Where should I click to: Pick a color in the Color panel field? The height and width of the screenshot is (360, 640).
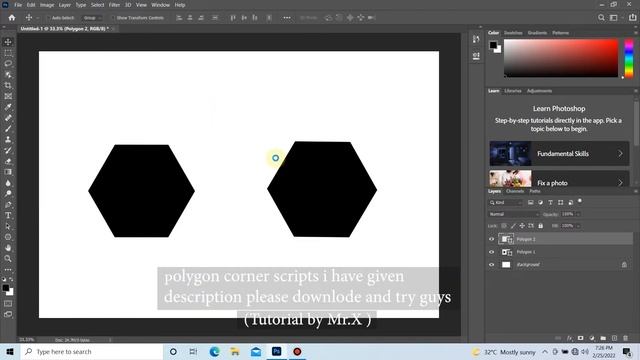561,58
